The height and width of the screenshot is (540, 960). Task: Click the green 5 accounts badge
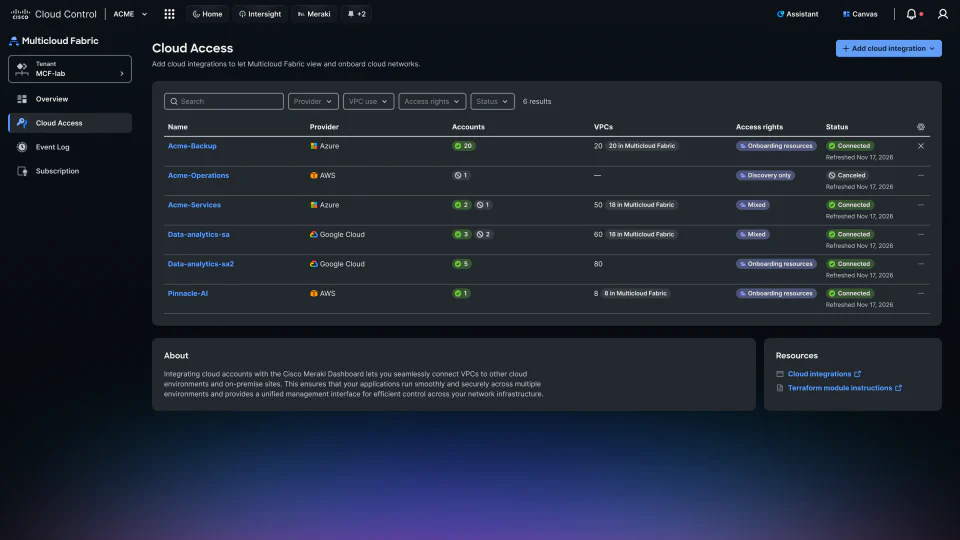(462, 264)
